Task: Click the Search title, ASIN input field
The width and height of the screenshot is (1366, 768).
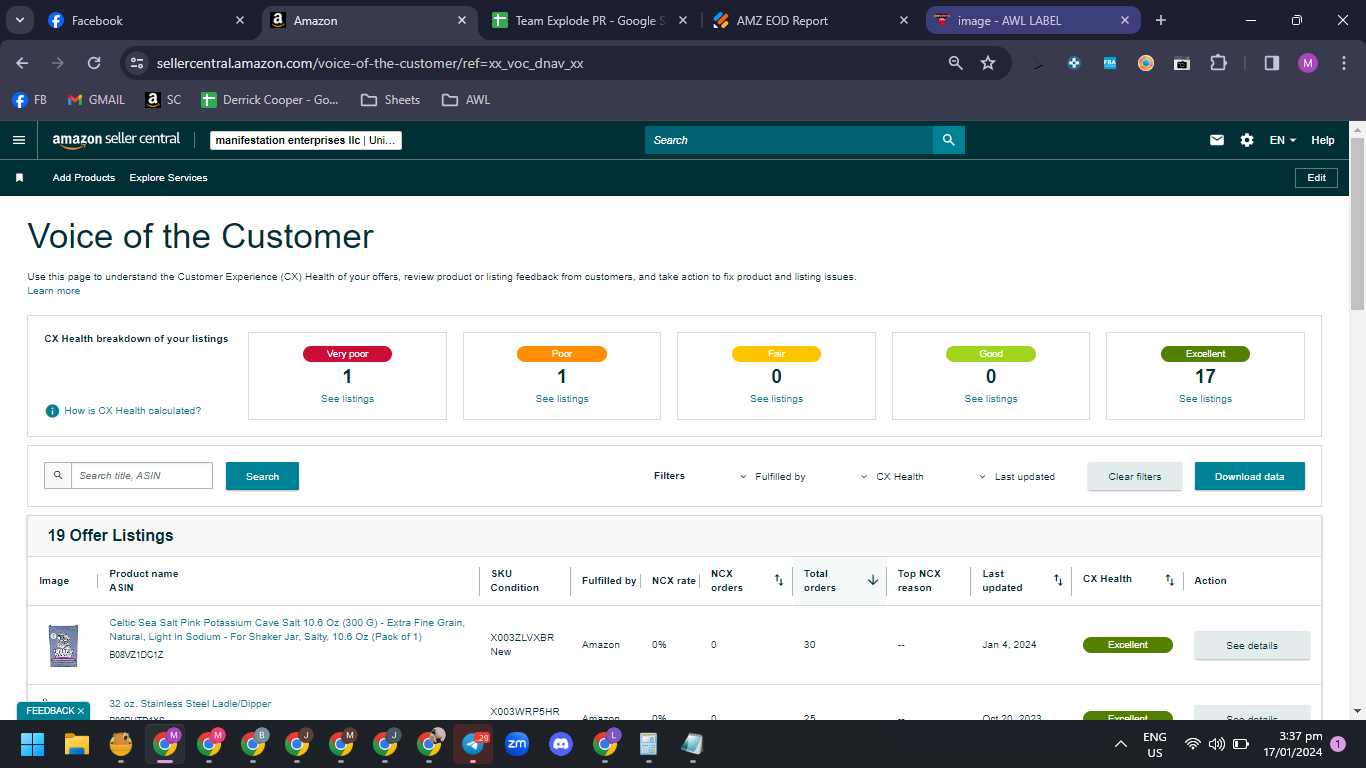Action: [x=141, y=475]
